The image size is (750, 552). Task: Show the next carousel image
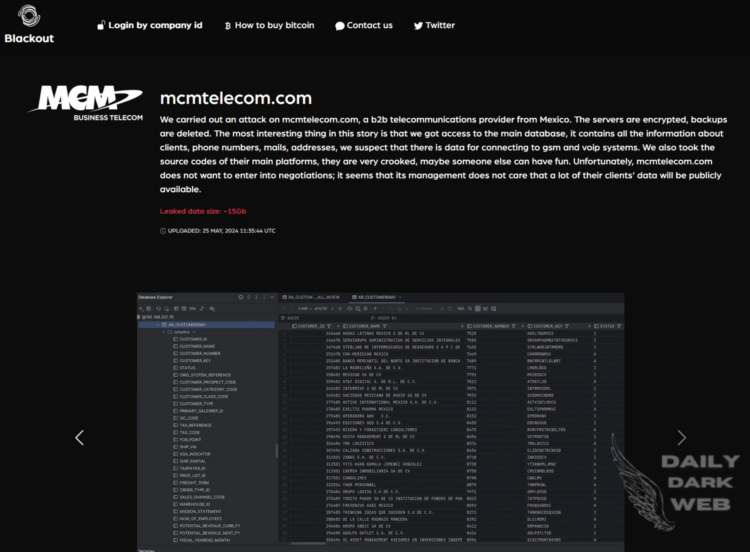[x=682, y=437]
